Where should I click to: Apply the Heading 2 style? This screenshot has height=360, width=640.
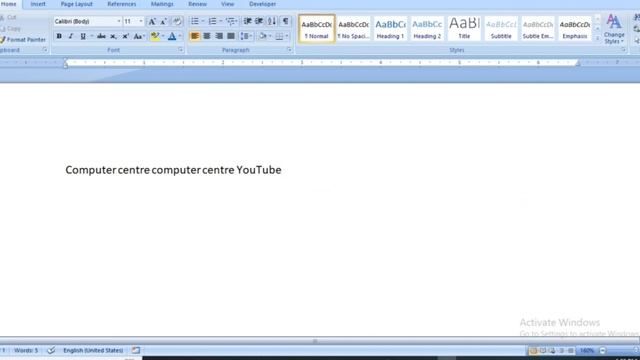[x=427, y=29]
